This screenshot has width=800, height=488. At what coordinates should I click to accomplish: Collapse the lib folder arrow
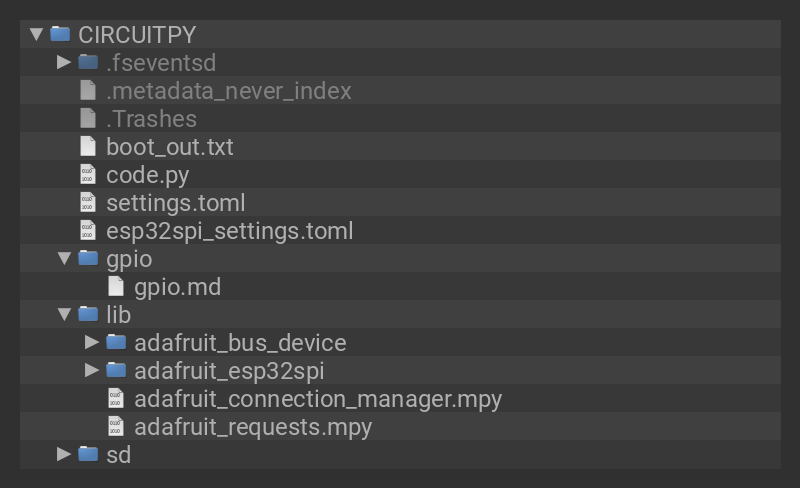[64, 315]
